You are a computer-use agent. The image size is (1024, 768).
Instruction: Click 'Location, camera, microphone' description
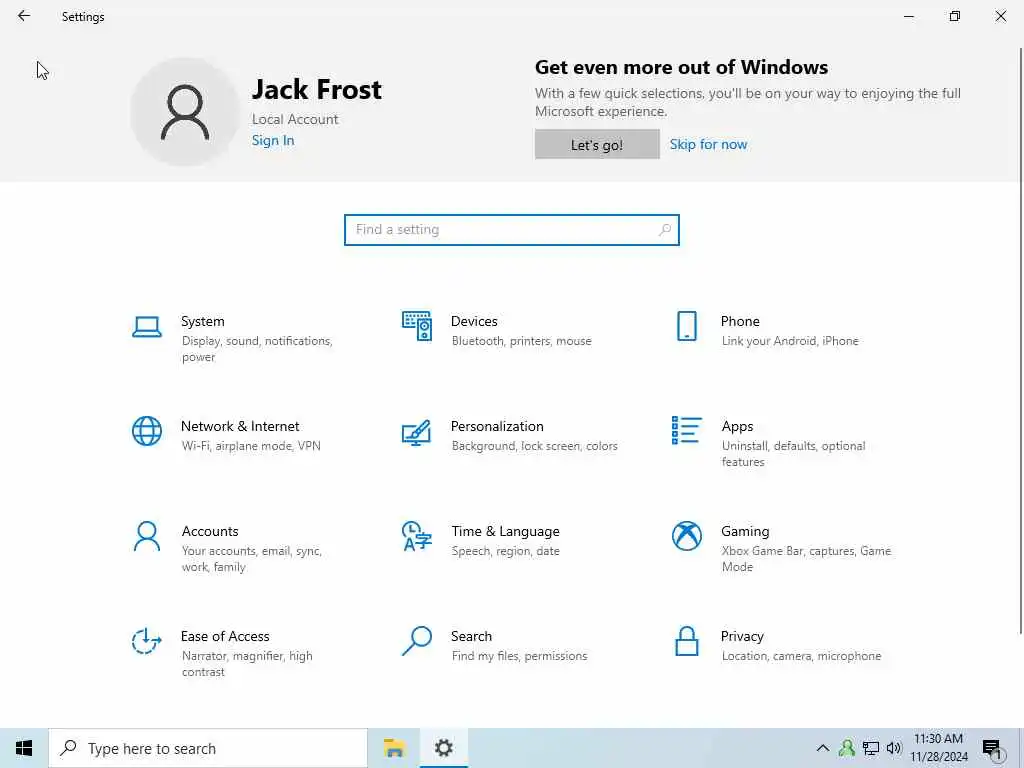801,656
